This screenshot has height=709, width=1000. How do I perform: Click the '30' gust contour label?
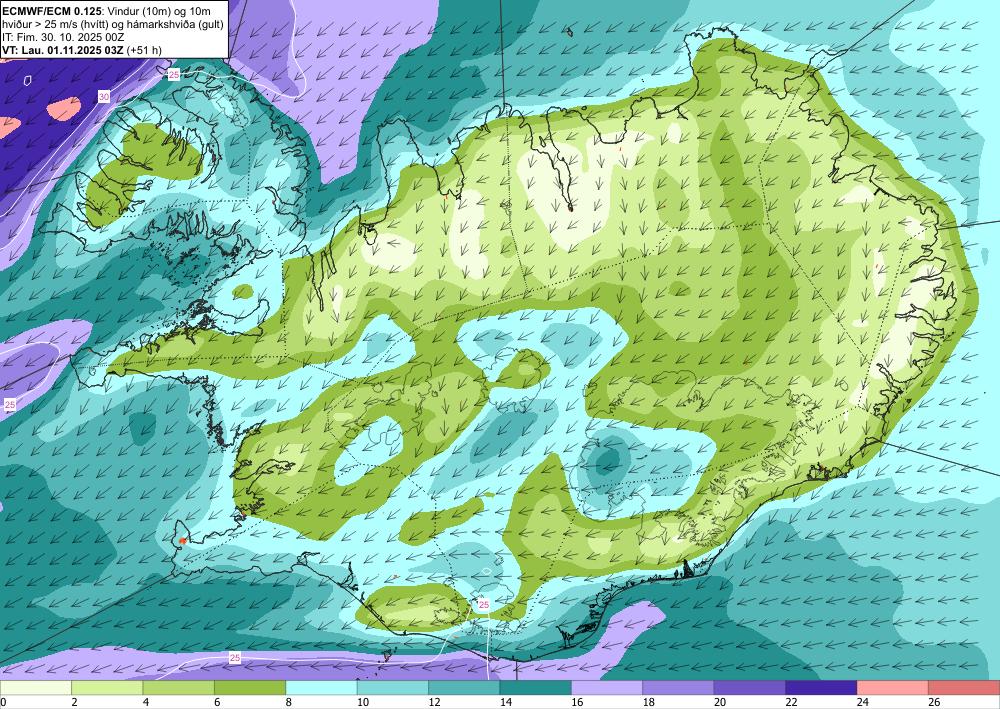(x=103, y=97)
